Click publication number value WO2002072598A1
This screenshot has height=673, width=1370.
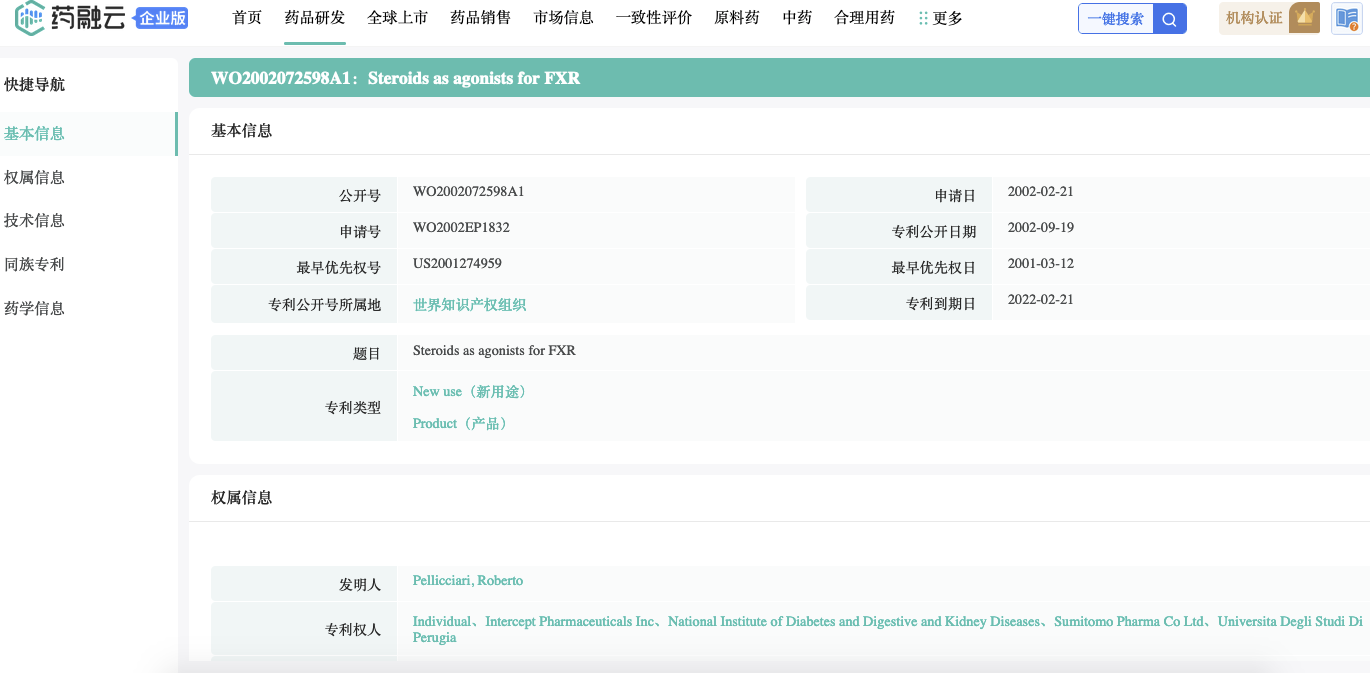(x=469, y=191)
